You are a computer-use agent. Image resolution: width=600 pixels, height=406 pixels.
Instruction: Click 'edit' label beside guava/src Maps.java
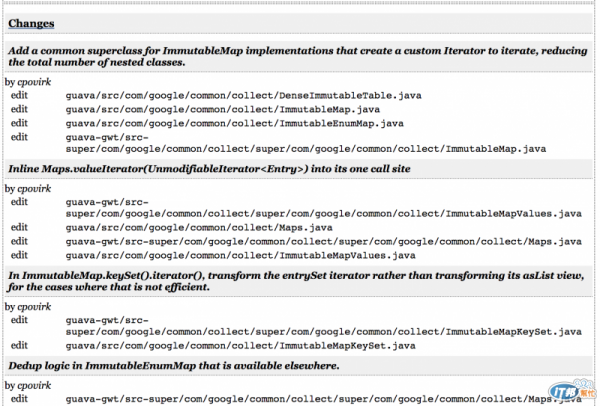(x=19, y=227)
